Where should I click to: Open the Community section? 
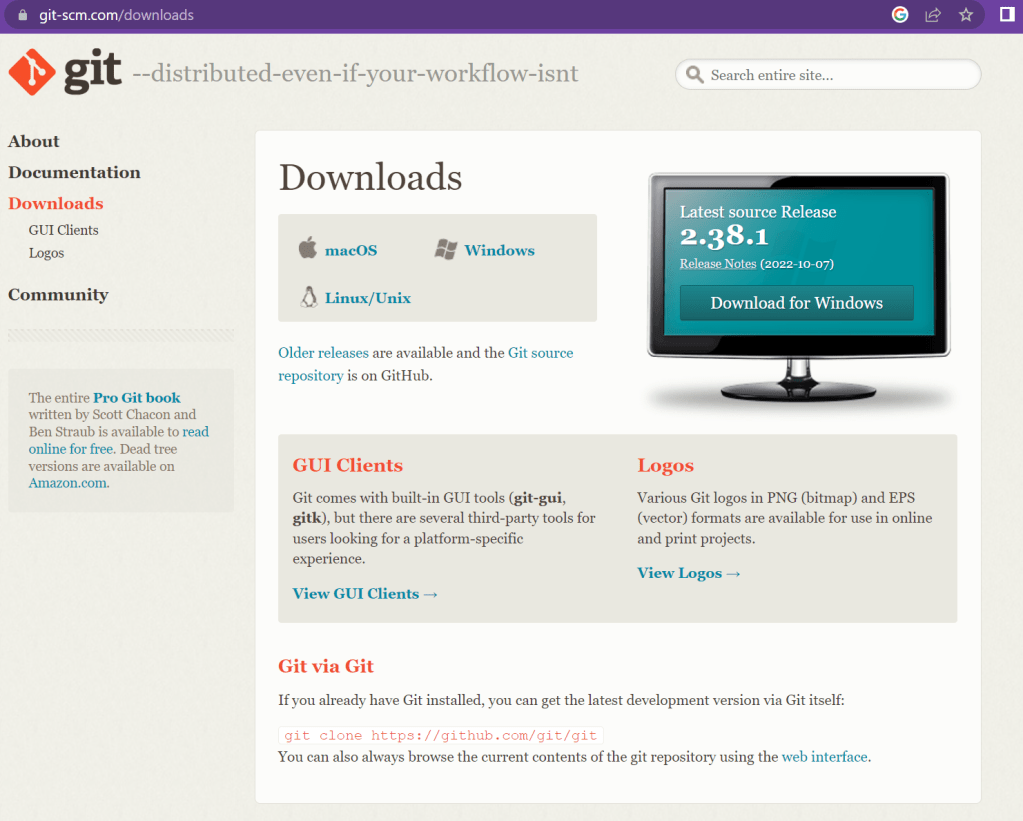[58, 295]
